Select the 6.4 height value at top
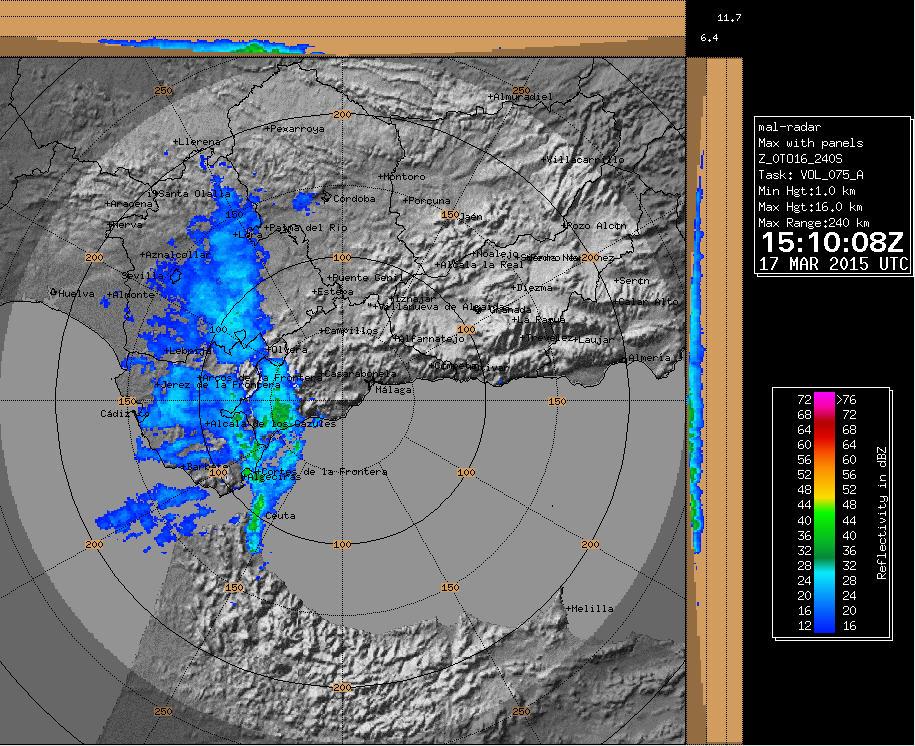 pos(709,38)
